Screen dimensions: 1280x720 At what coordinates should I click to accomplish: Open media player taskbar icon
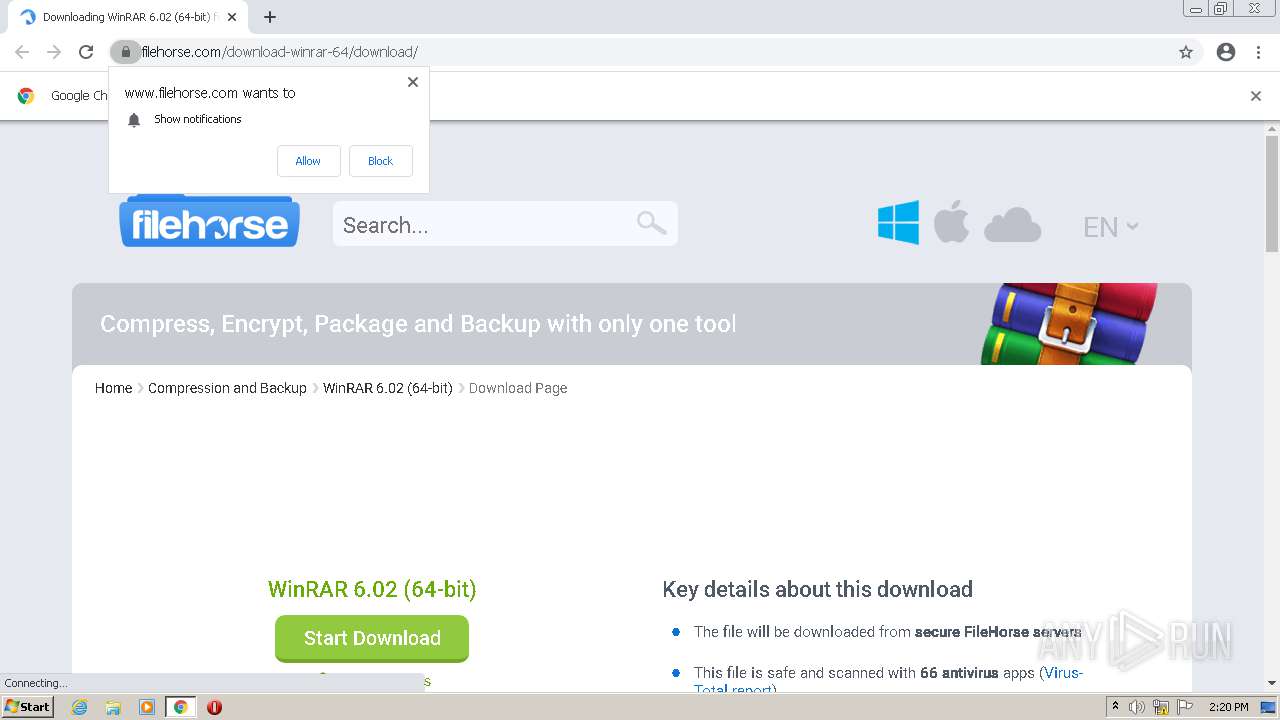point(147,707)
